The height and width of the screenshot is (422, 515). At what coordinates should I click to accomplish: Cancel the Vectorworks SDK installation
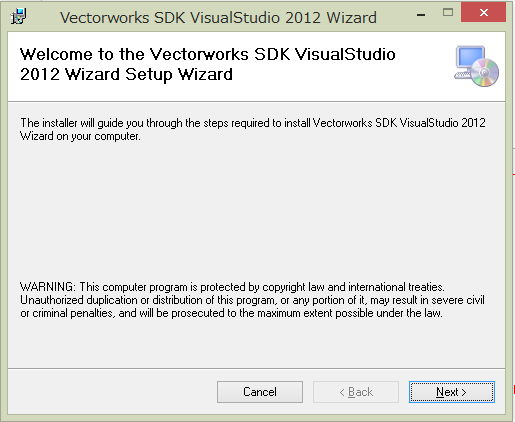pos(260,392)
